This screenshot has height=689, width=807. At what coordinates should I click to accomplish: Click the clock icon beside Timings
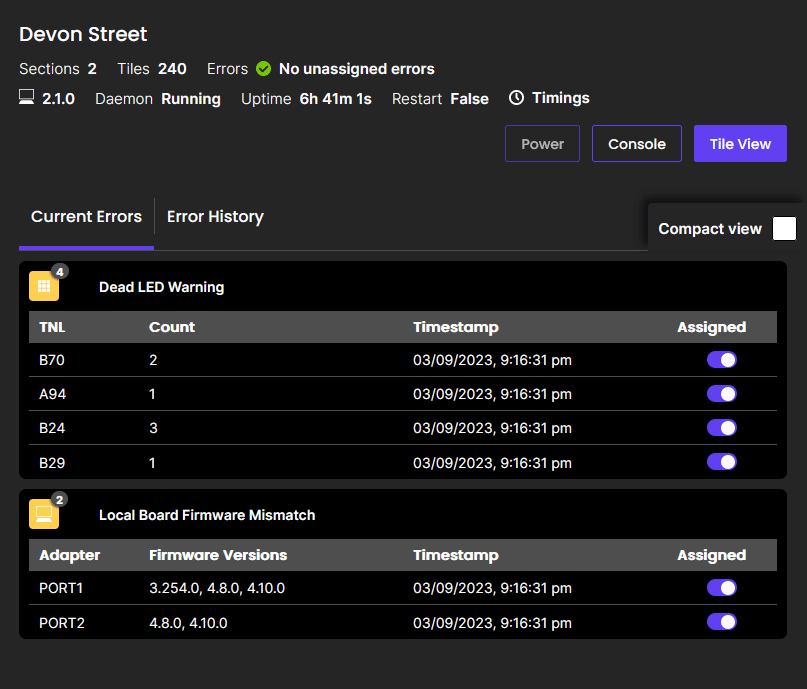tap(517, 98)
